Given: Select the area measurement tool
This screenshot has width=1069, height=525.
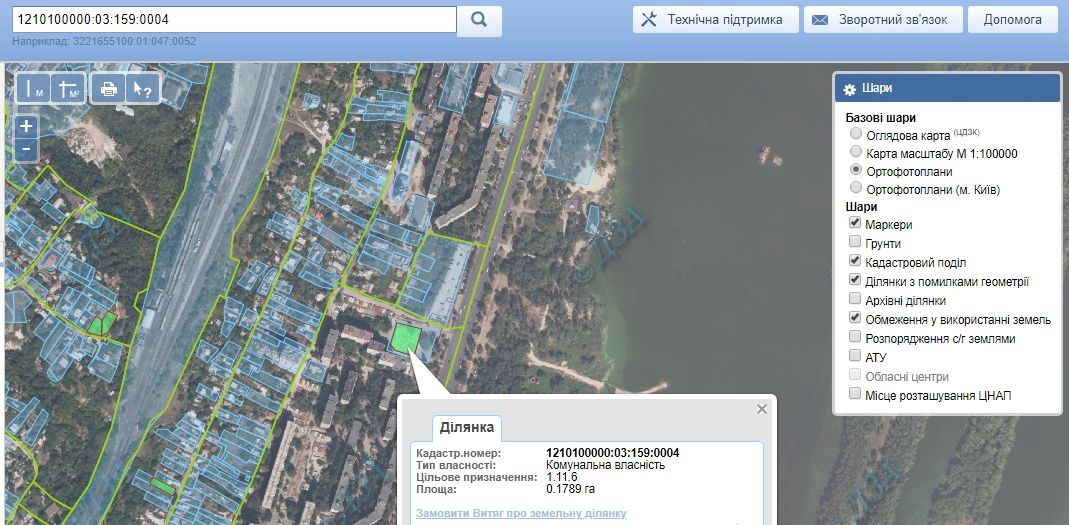Looking at the screenshot, I should coord(68,88).
